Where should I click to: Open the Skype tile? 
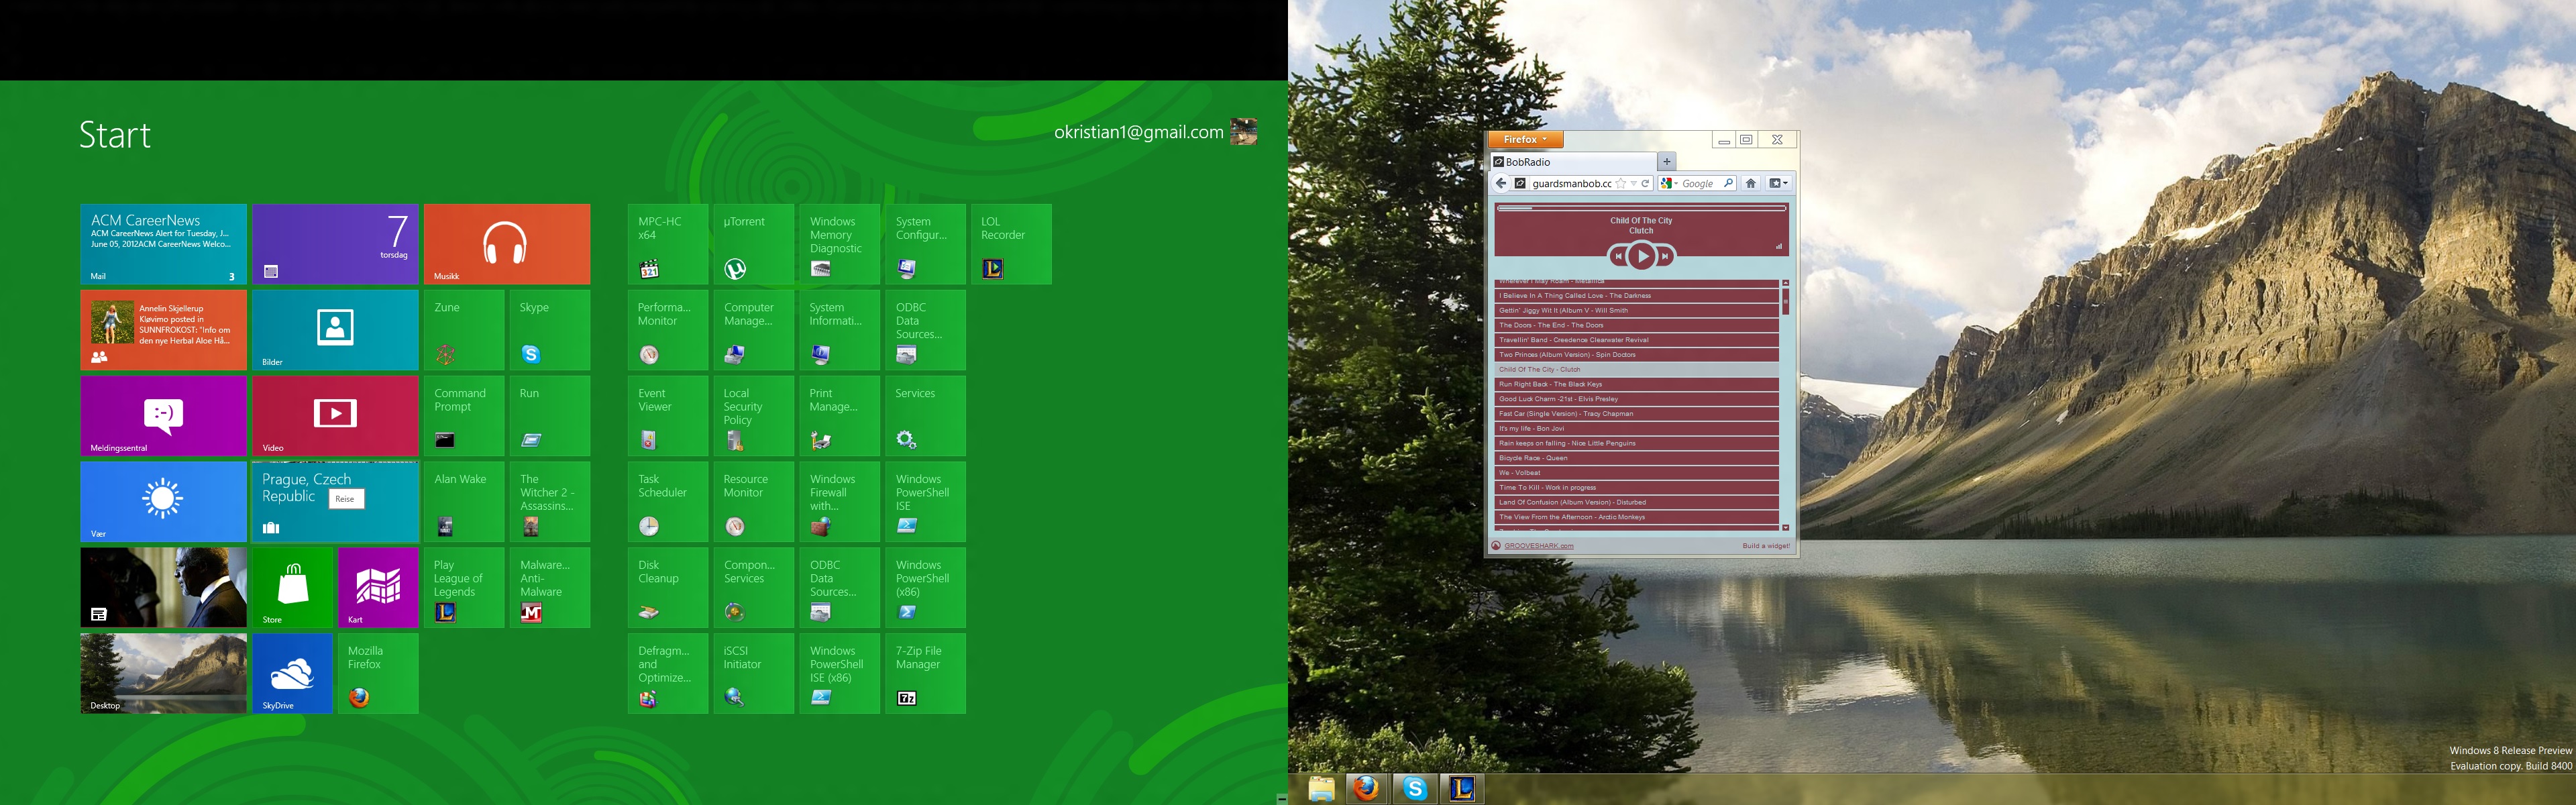550,330
